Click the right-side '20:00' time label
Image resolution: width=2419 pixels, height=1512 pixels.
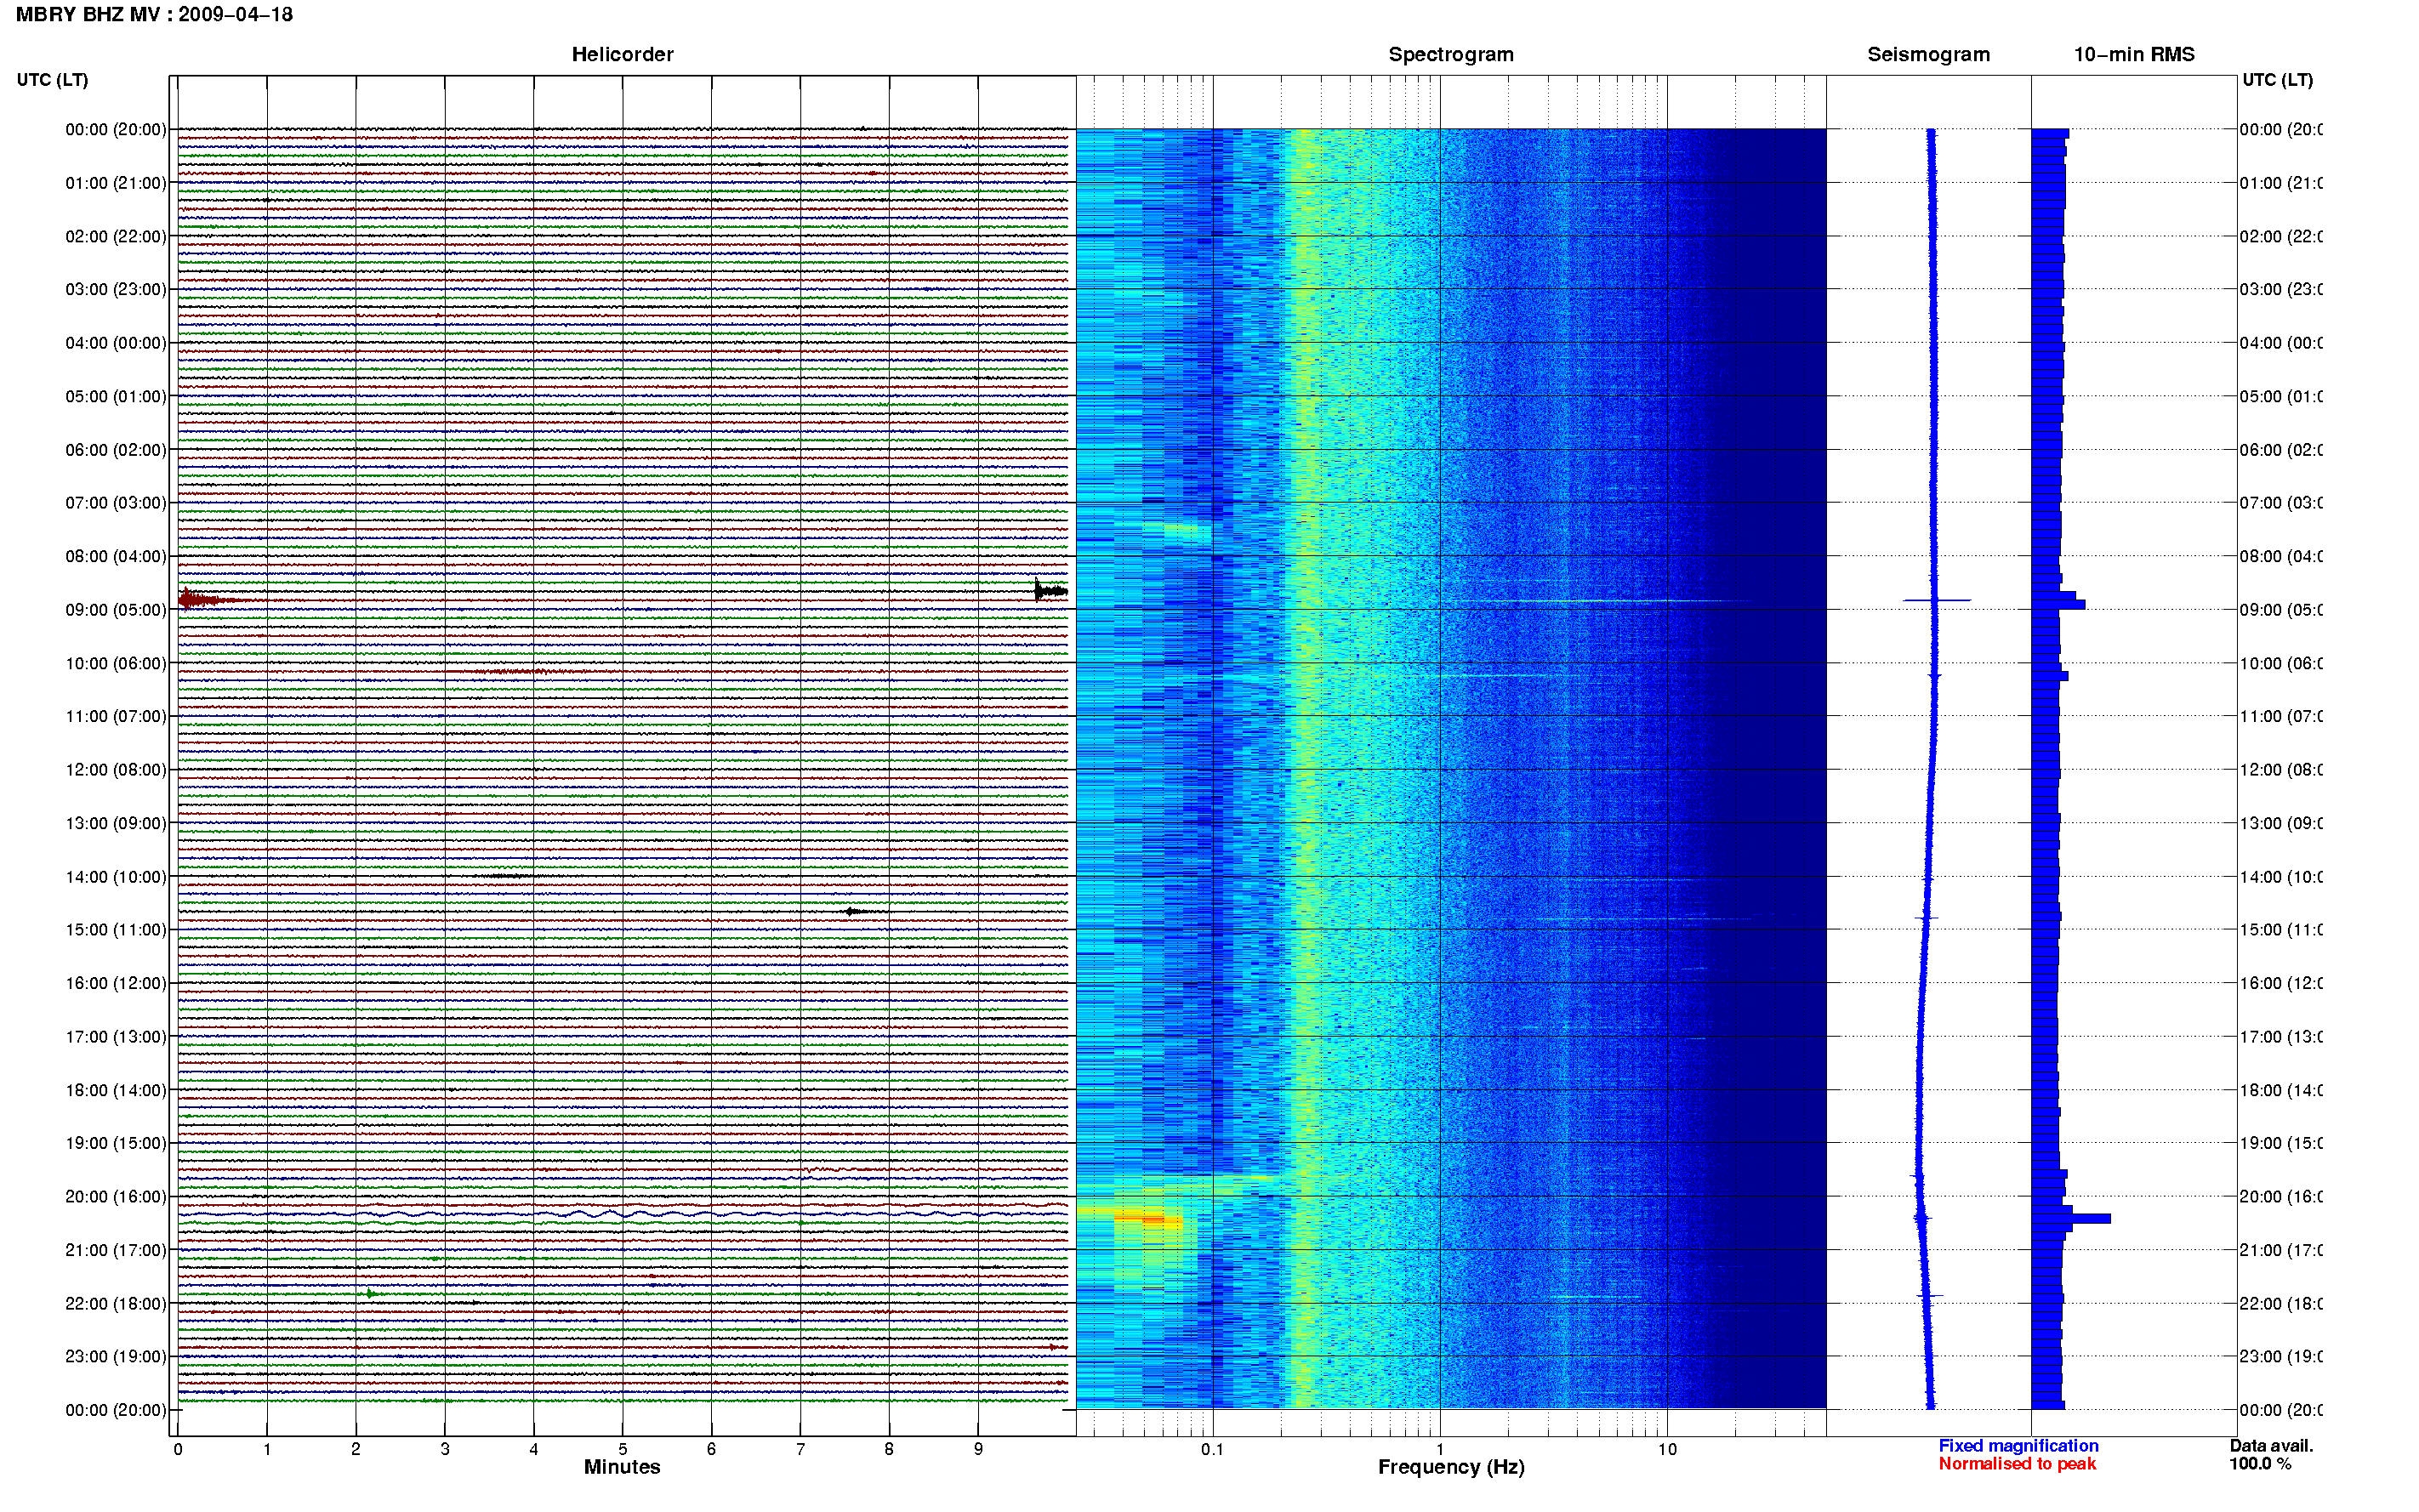point(2280,1196)
